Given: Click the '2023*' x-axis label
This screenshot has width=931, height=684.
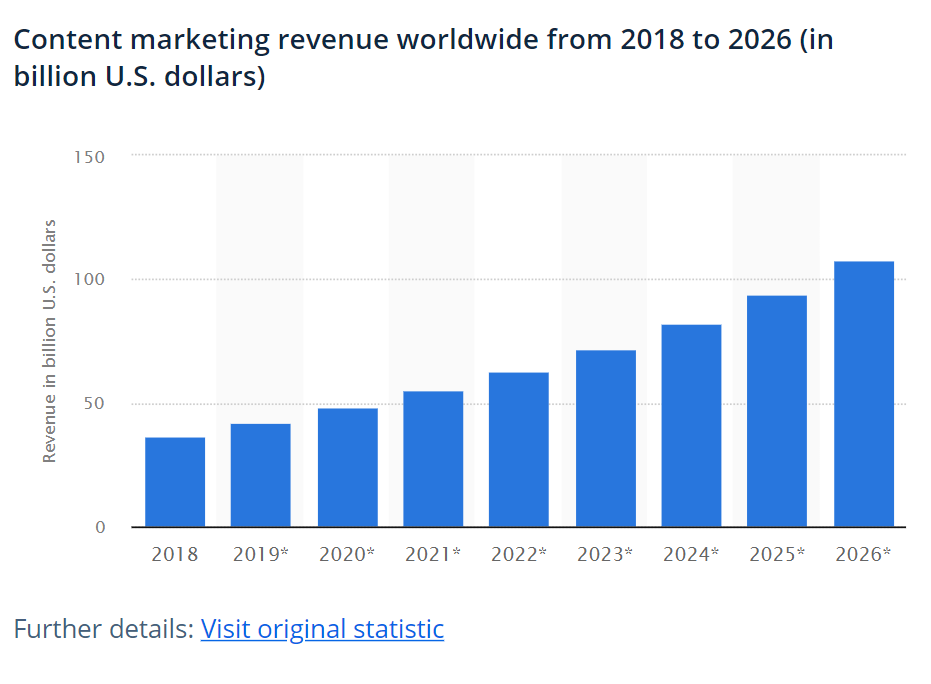Looking at the screenshot, I should pyautogui.click(x=605, y=555).
